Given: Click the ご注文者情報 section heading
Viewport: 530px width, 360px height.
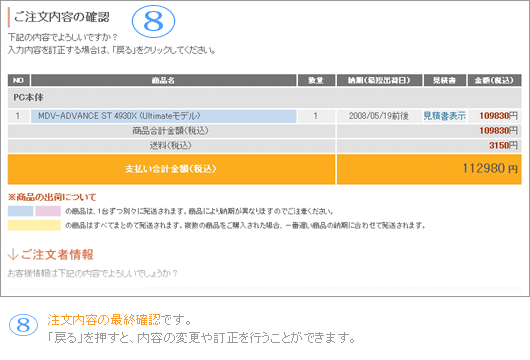Looking at the screenshot, I should [x=57, y=255].
